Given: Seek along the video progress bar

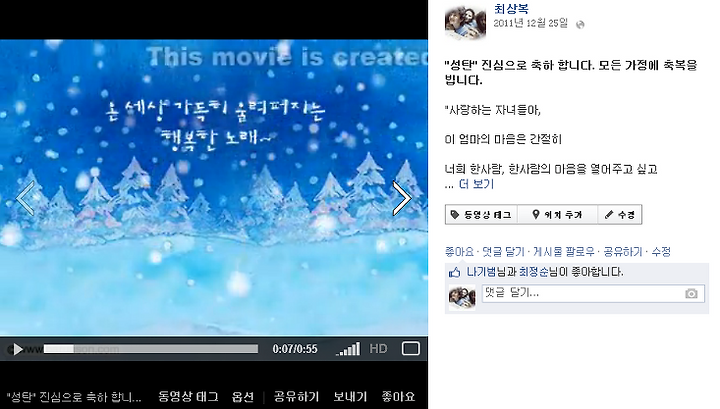Looking at the screenshot, I should point(151,349).
